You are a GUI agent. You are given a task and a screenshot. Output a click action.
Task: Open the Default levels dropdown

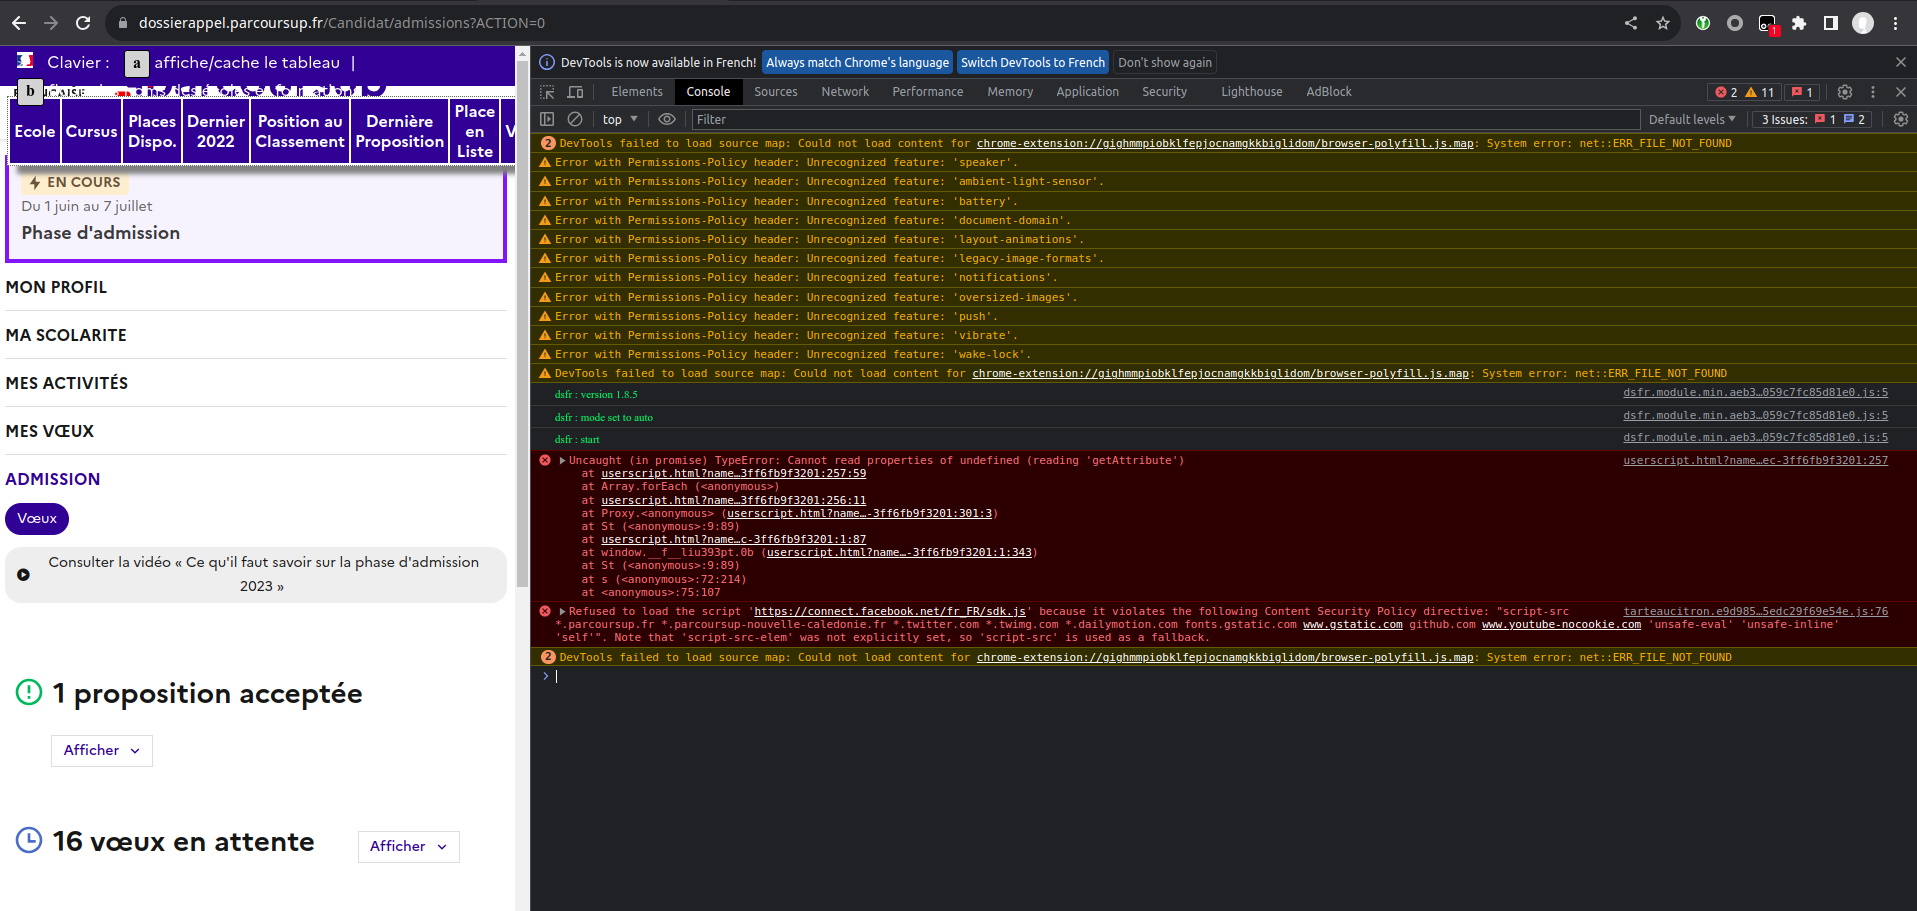tap(1692, 119)
